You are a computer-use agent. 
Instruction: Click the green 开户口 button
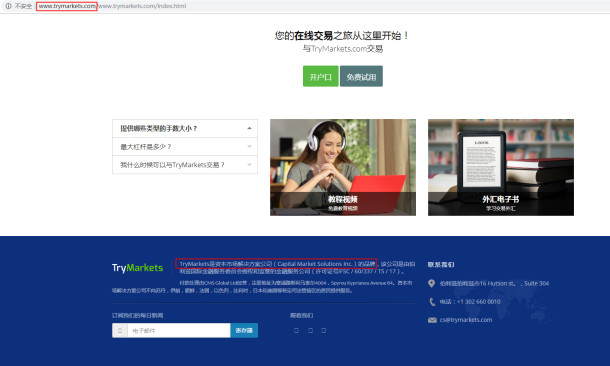321,76
